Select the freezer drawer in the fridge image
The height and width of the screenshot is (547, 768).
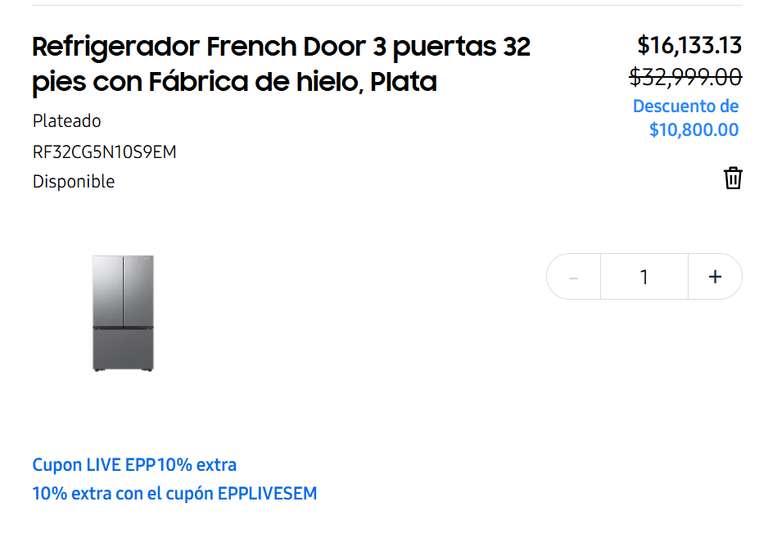tap(123, 349)
